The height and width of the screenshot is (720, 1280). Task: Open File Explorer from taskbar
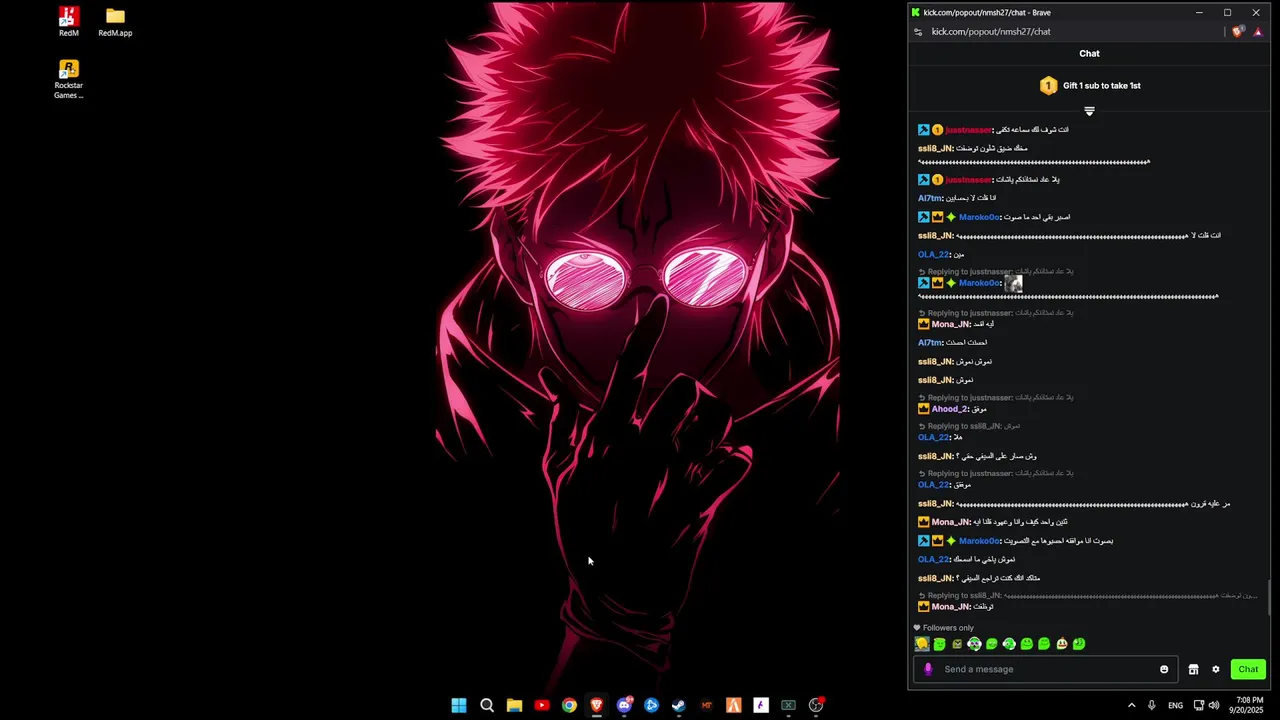coord(514,705)
